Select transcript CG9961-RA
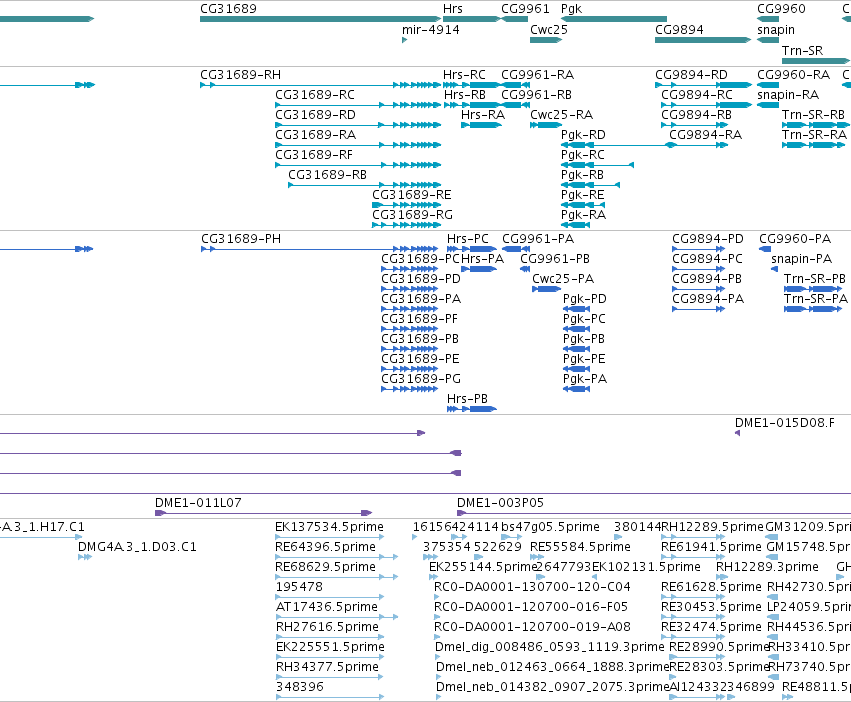The width and height of the screenshot is (851, 702). click(515, 85)
